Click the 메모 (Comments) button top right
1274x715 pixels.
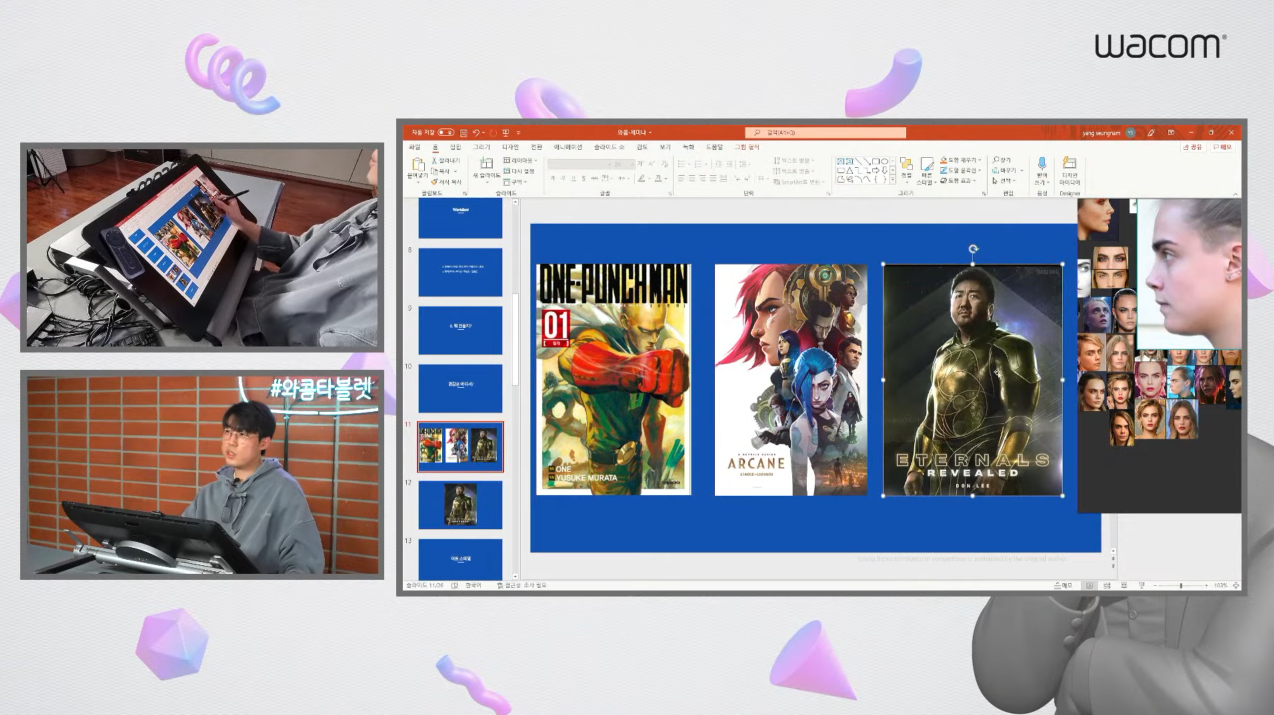(1223, 147)
